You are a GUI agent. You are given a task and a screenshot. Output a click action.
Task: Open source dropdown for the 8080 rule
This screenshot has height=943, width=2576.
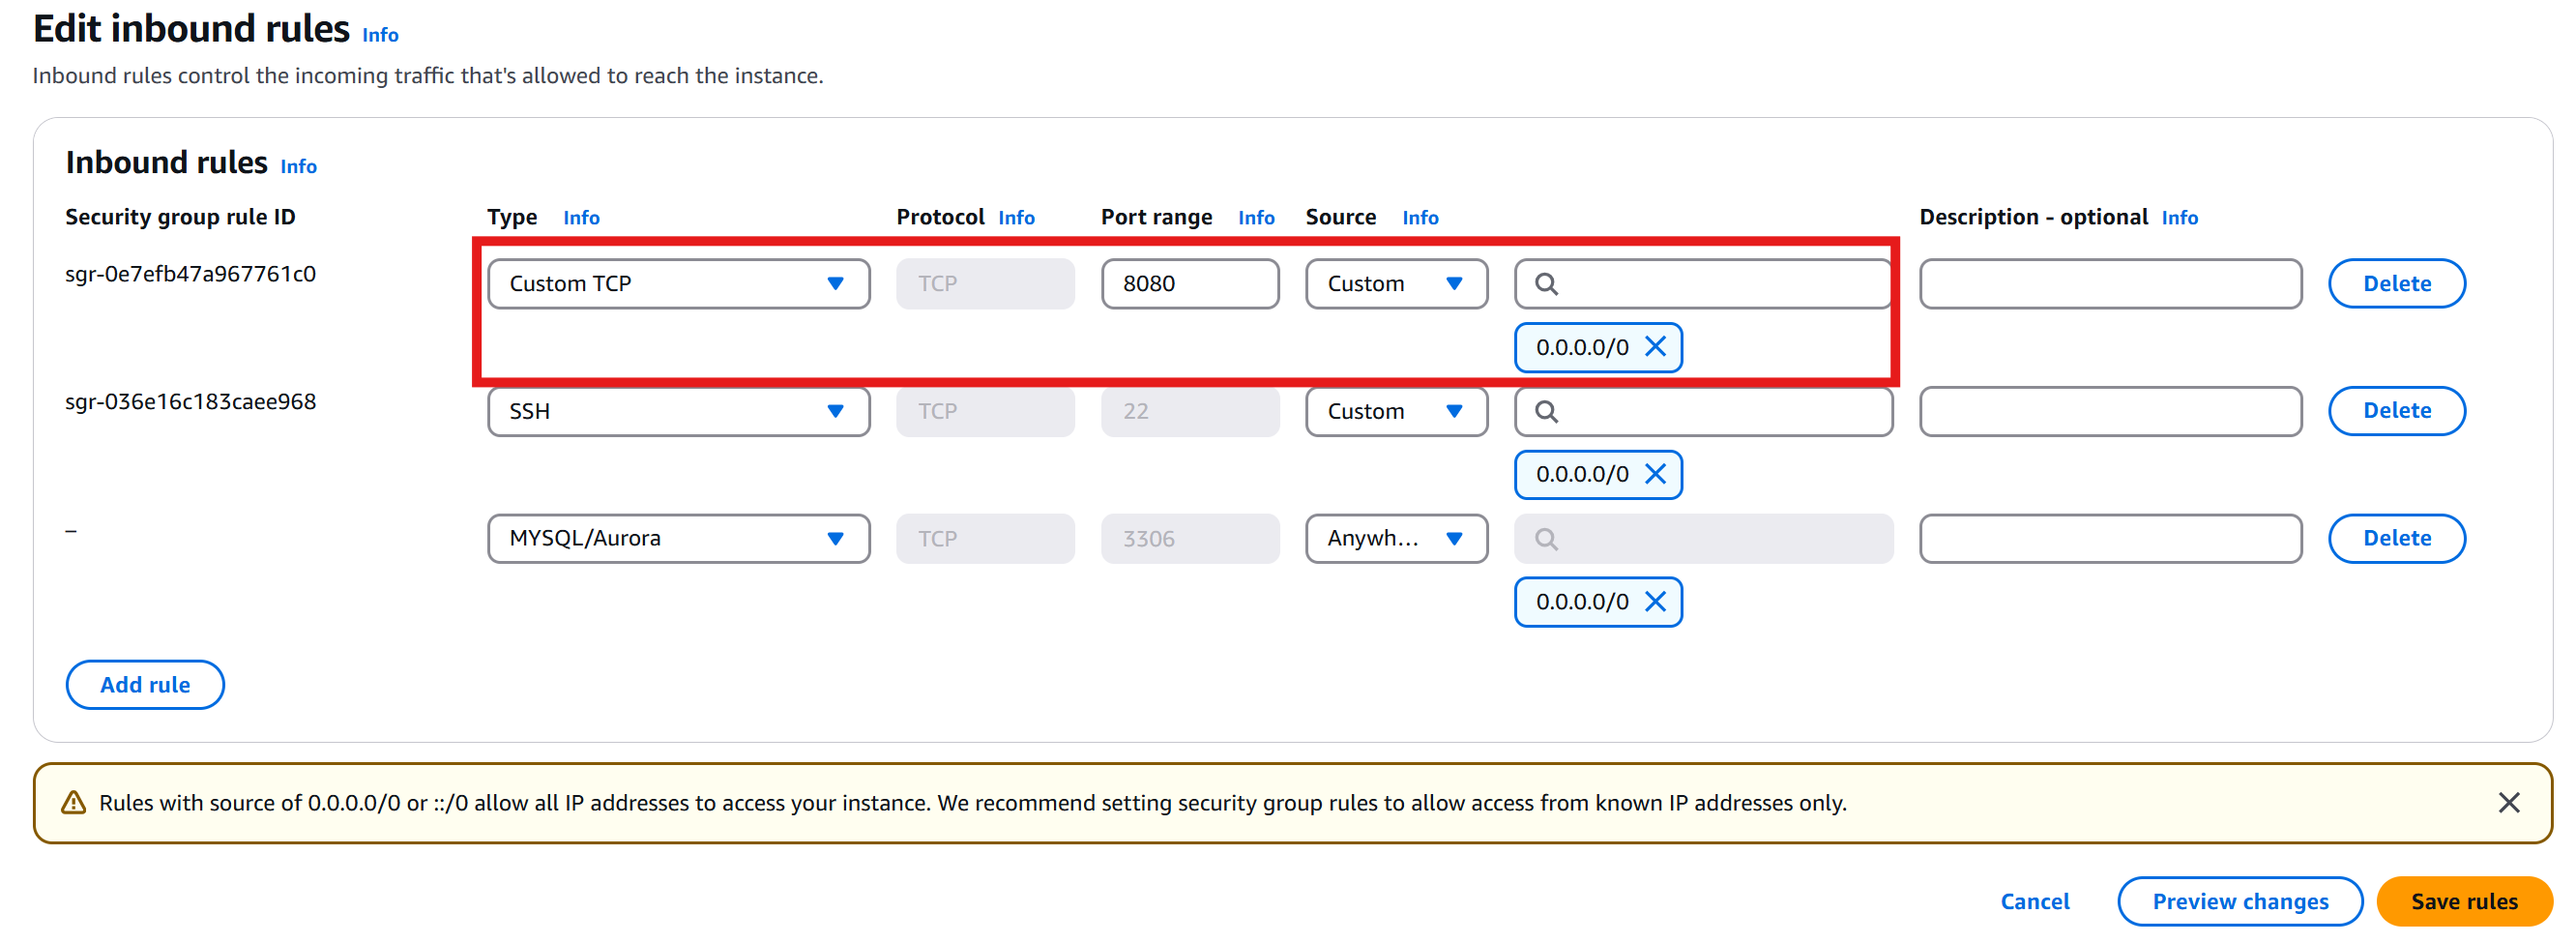(1396, 284)
